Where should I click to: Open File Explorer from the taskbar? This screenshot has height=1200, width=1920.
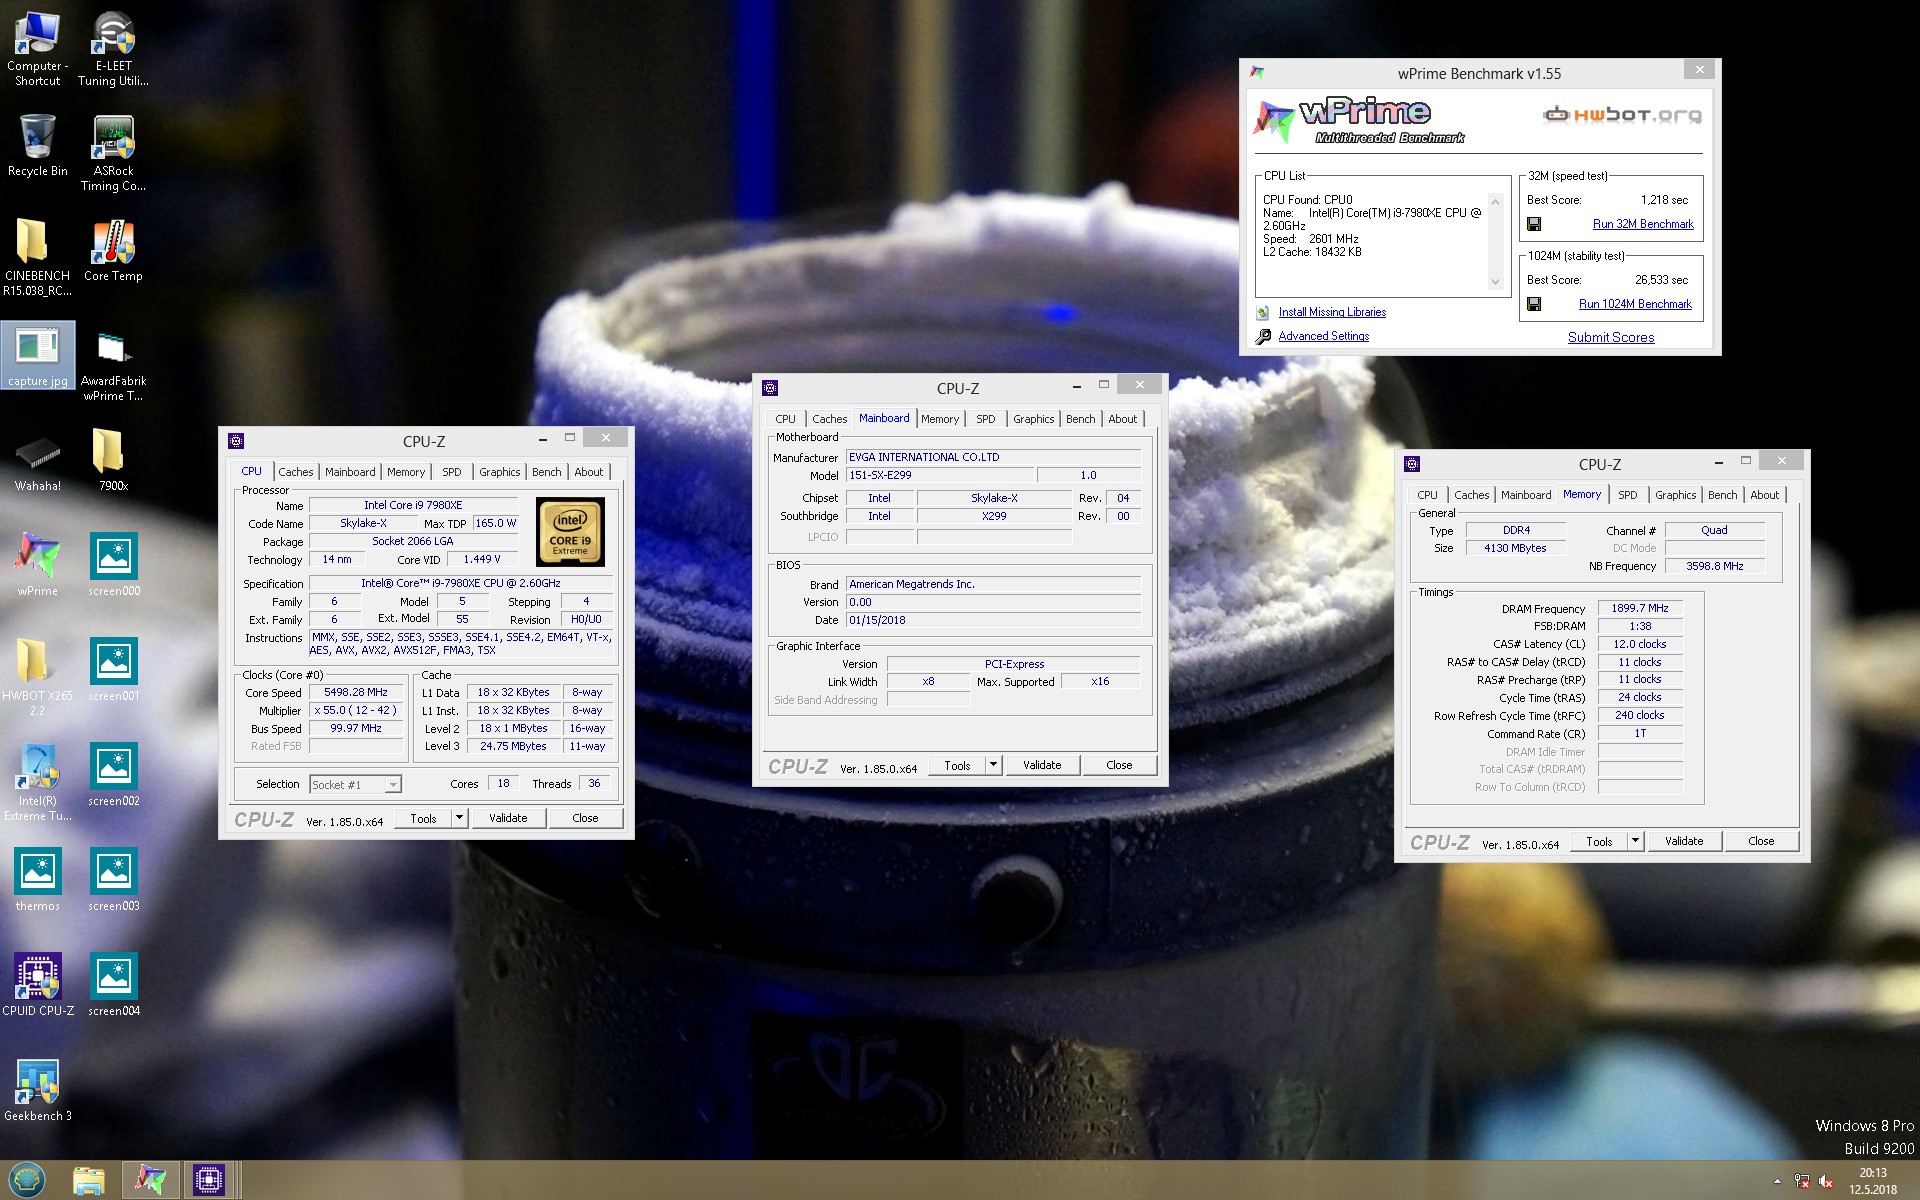(x=89, y=1181)
